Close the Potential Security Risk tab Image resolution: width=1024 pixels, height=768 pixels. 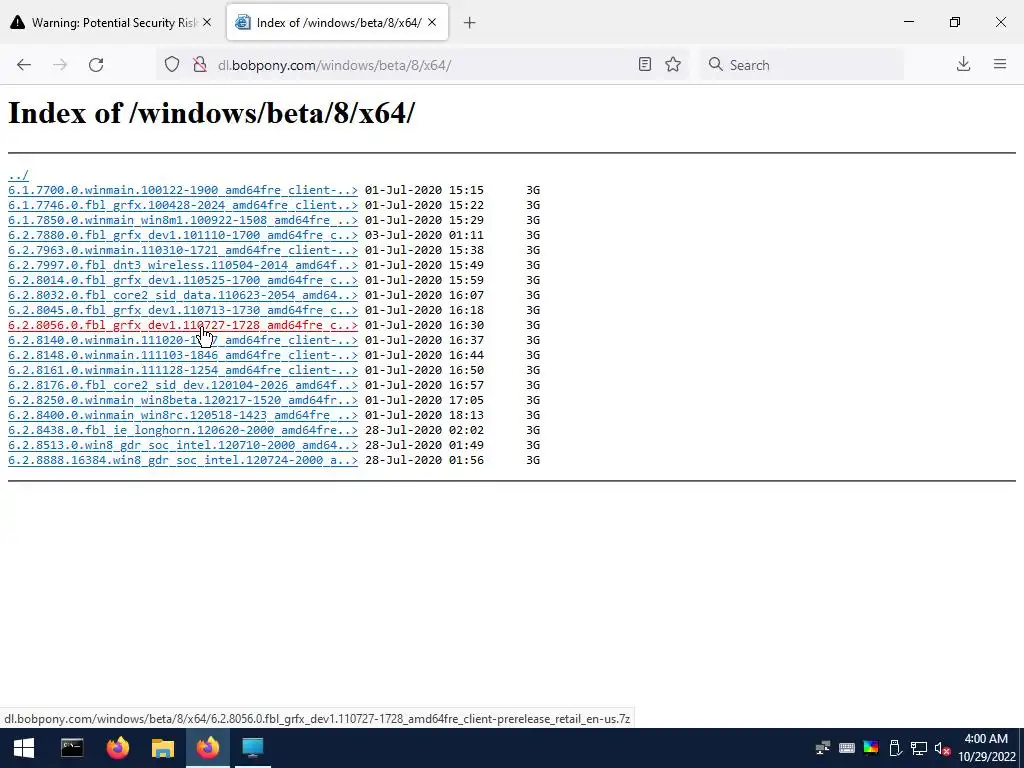207,23
